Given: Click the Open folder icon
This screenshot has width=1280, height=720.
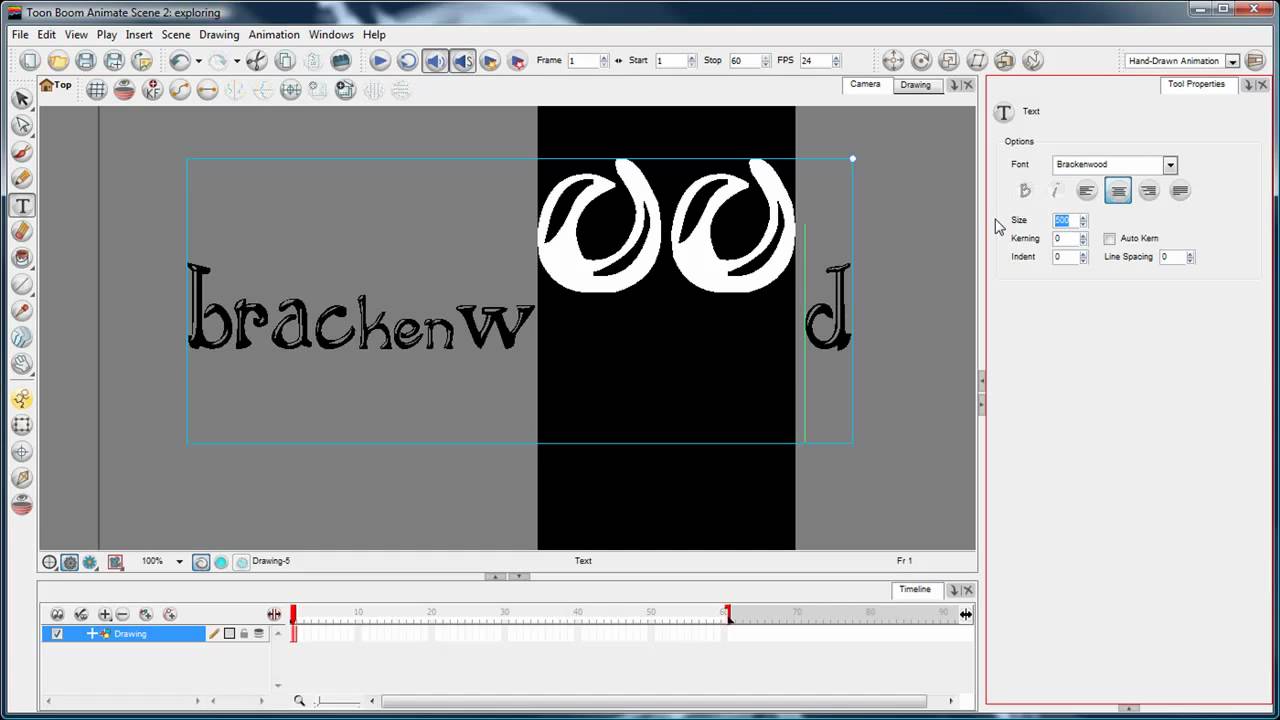Looking at the screenshot, I should (x=58, y=61).
